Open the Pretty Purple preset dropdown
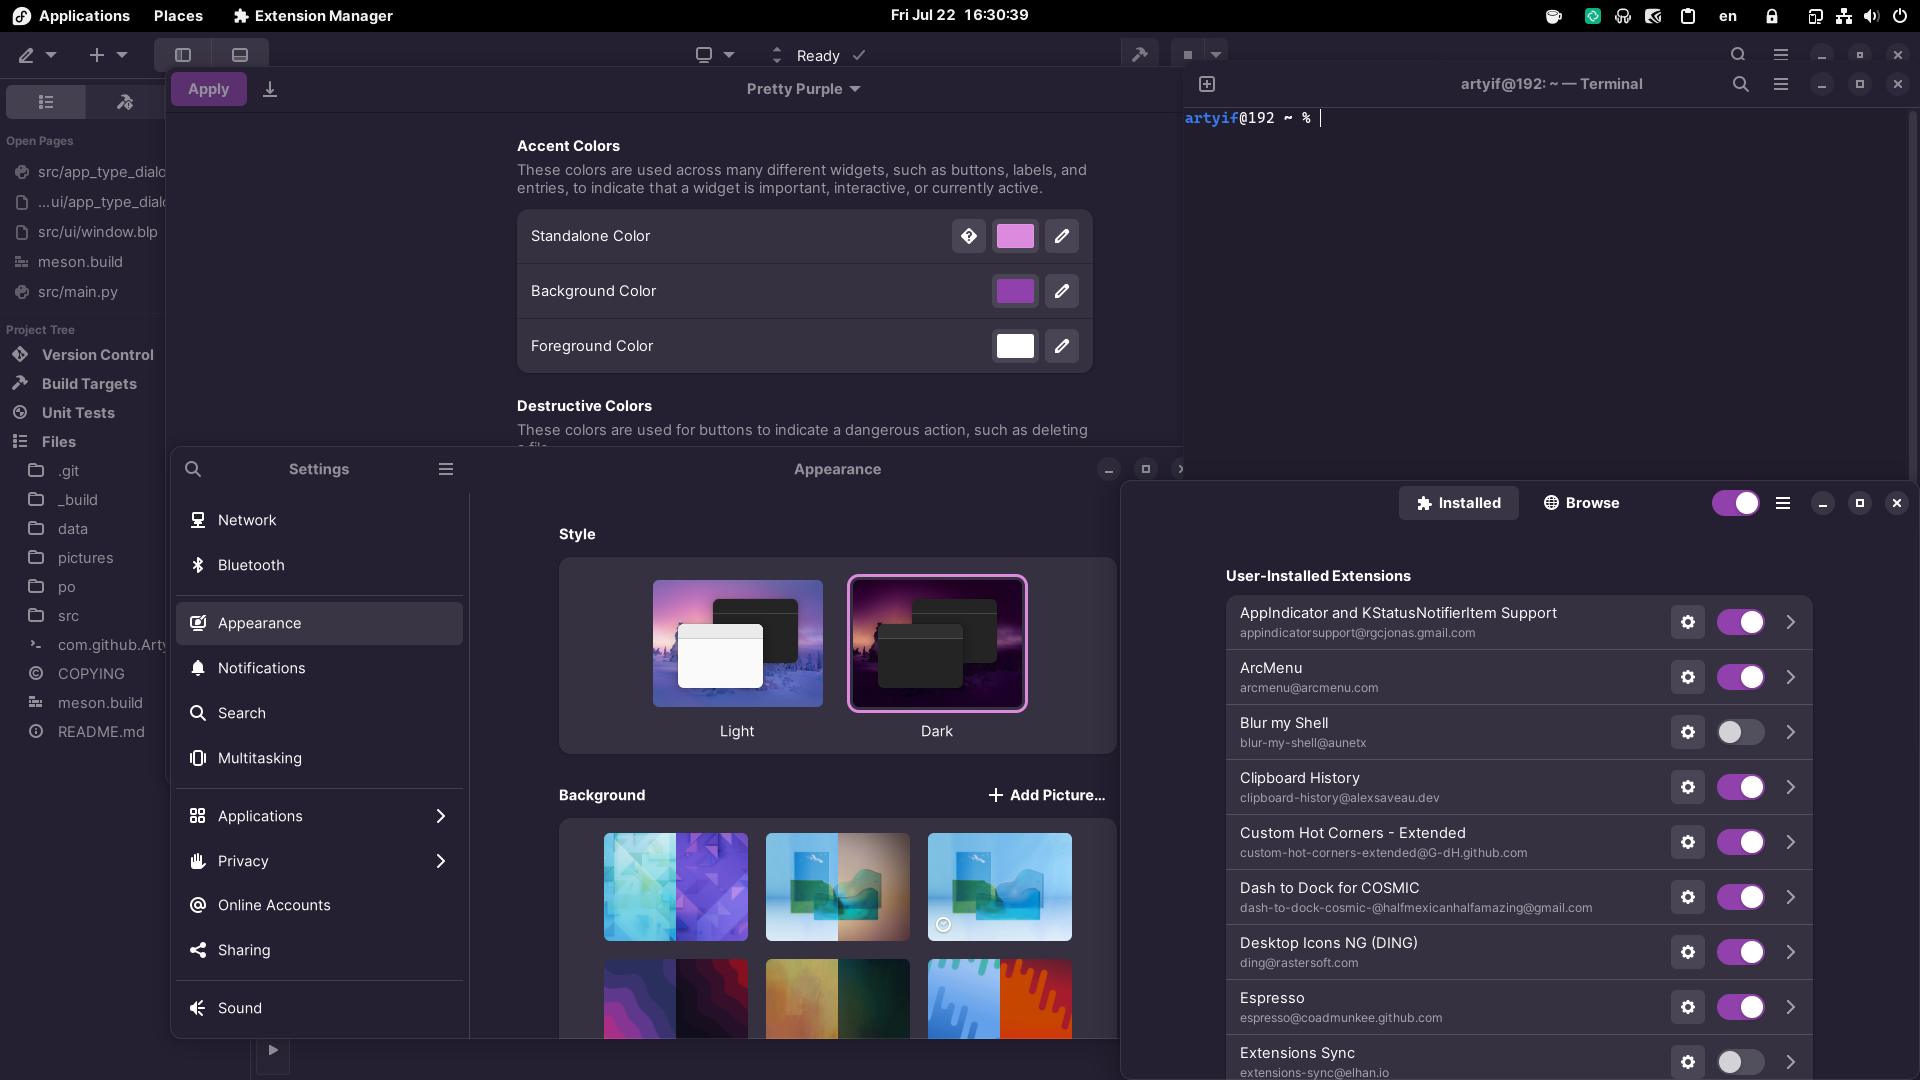 click(803, 89)
